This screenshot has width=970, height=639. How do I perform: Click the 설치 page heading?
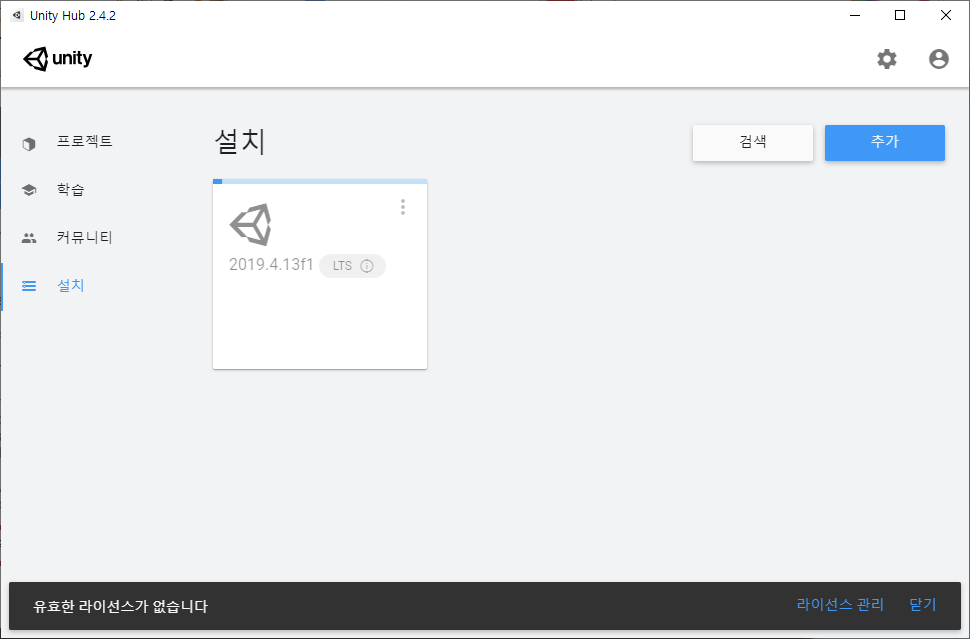pos(240,142)
